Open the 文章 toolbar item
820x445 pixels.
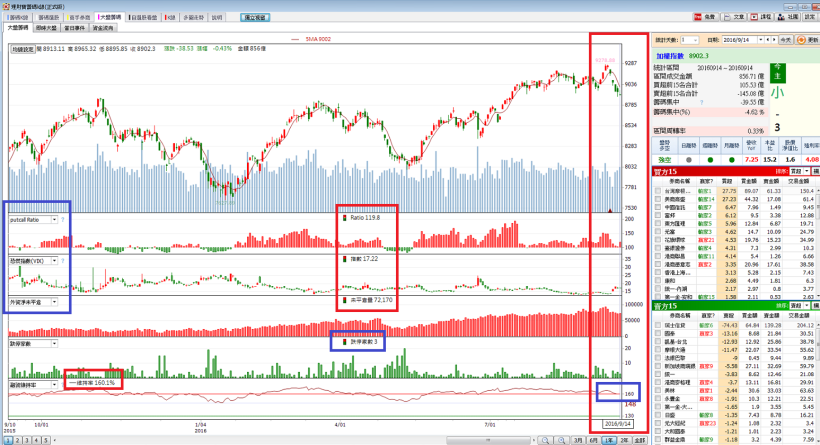(x=734, y=17)
